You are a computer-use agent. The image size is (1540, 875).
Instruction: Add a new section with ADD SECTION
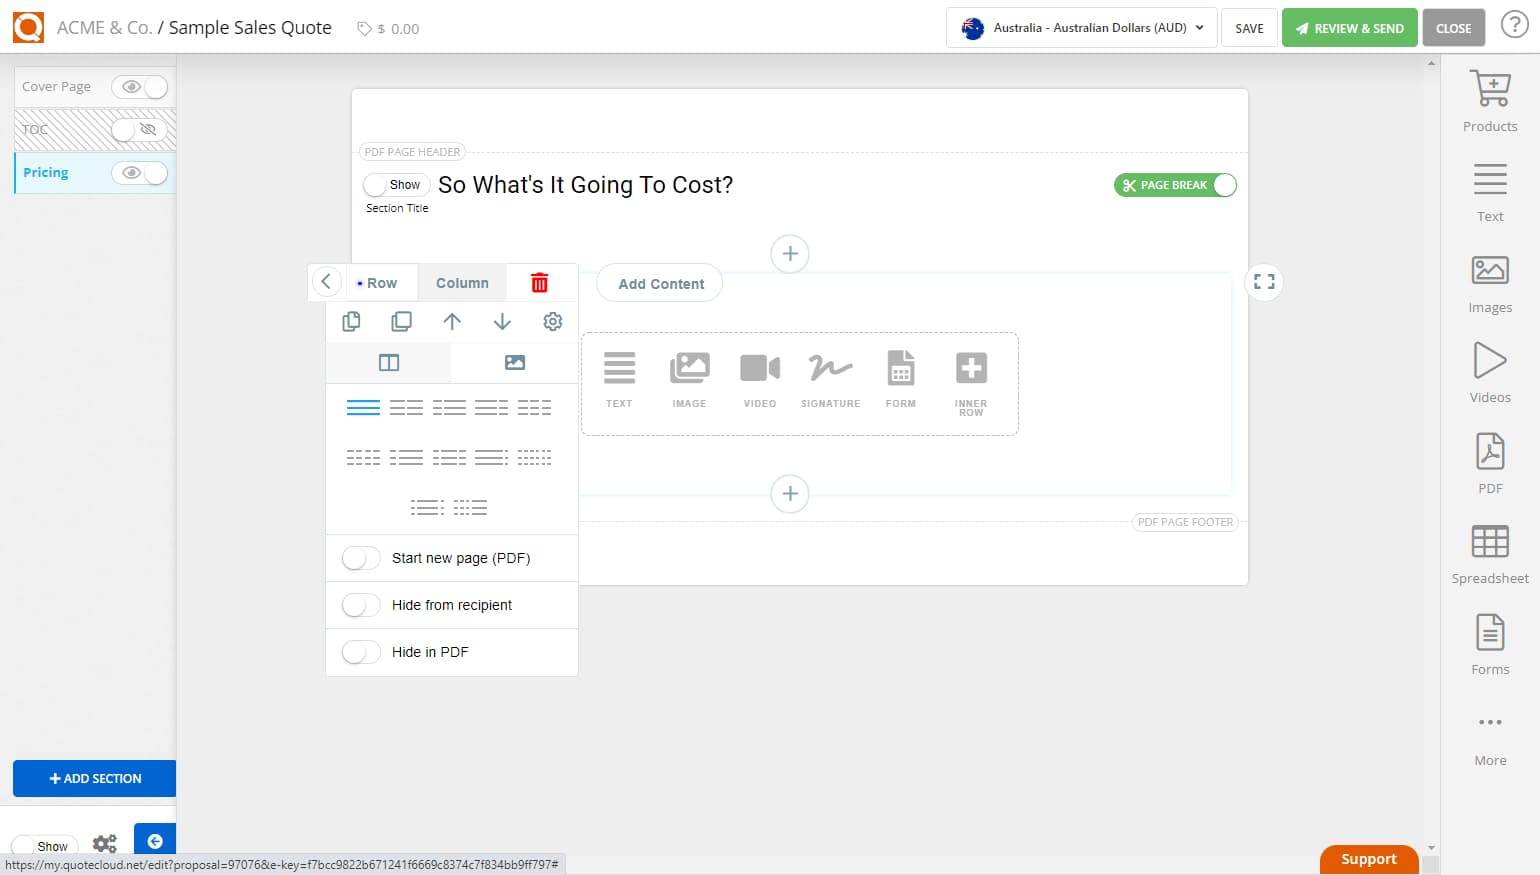coord(93,778)
